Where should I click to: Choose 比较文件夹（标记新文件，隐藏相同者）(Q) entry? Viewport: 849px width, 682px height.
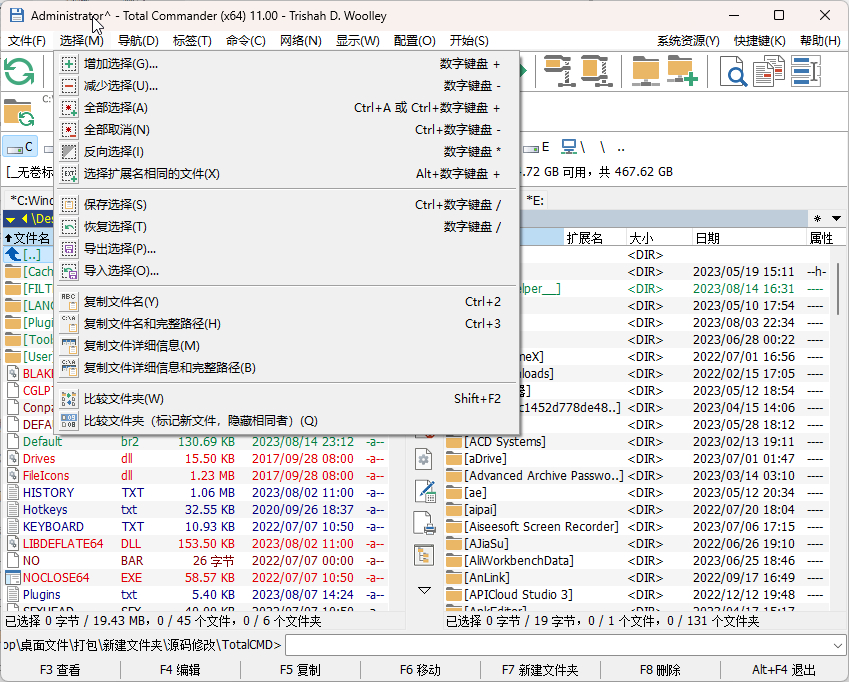pos(287,421)
